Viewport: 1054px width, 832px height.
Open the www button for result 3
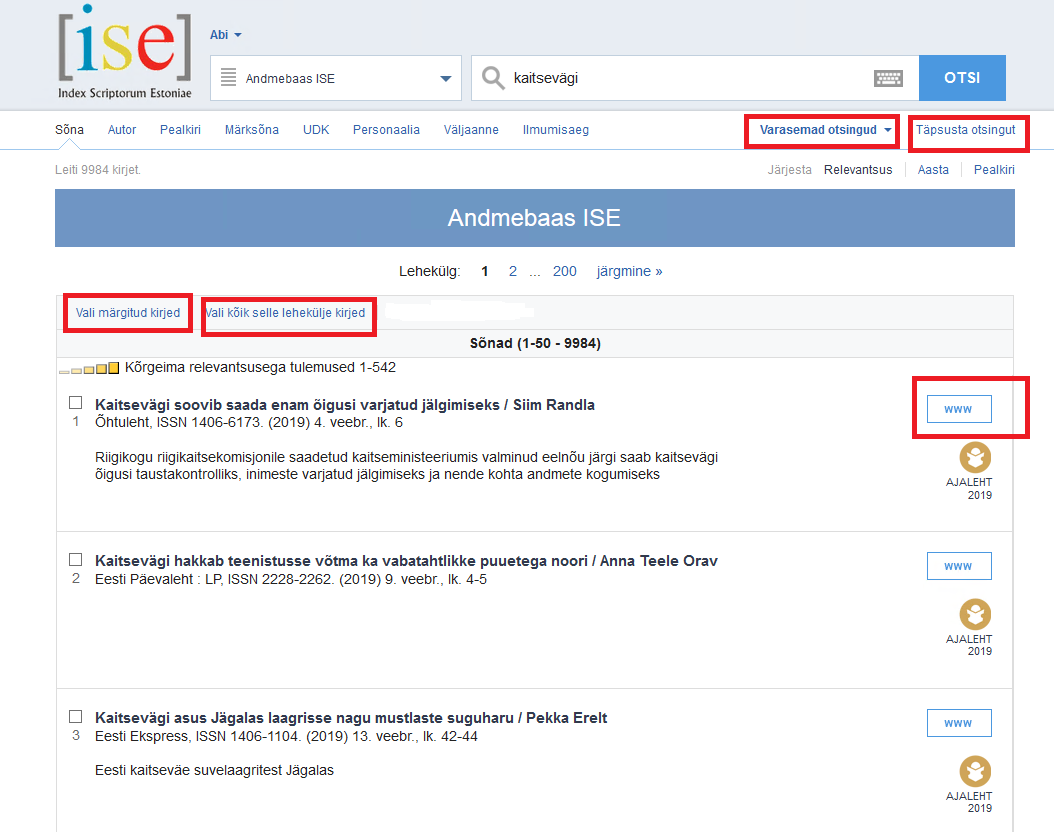point(959,723)
